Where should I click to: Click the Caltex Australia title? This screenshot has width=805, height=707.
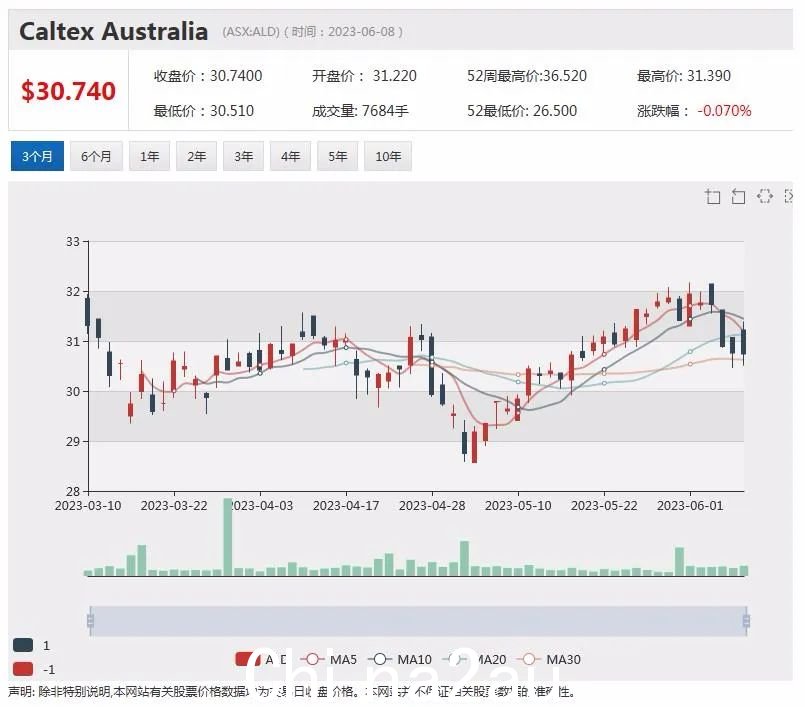pos(113,31)
